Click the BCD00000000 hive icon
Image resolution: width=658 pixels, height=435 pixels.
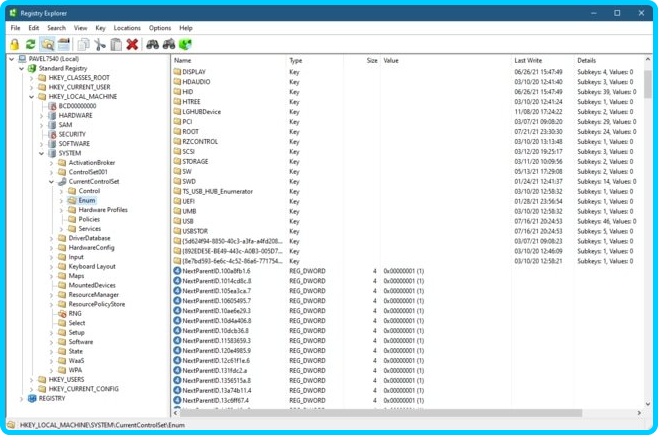coord(52,106)
